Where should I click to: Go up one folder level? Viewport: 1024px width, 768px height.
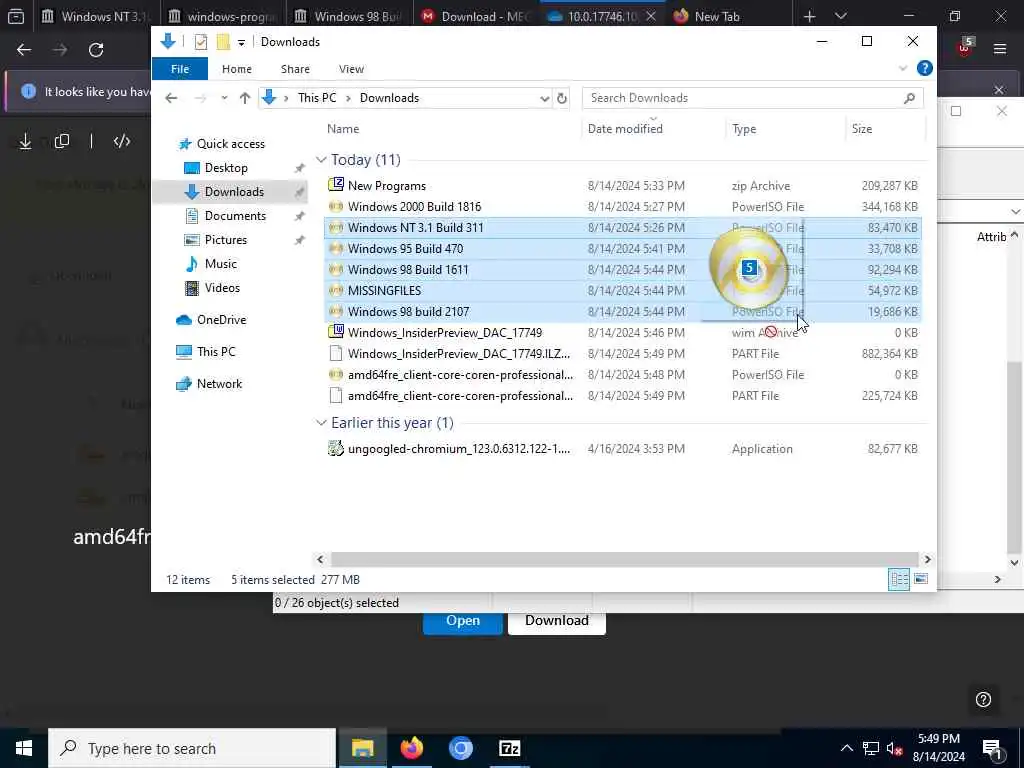(x=245, y=98)
